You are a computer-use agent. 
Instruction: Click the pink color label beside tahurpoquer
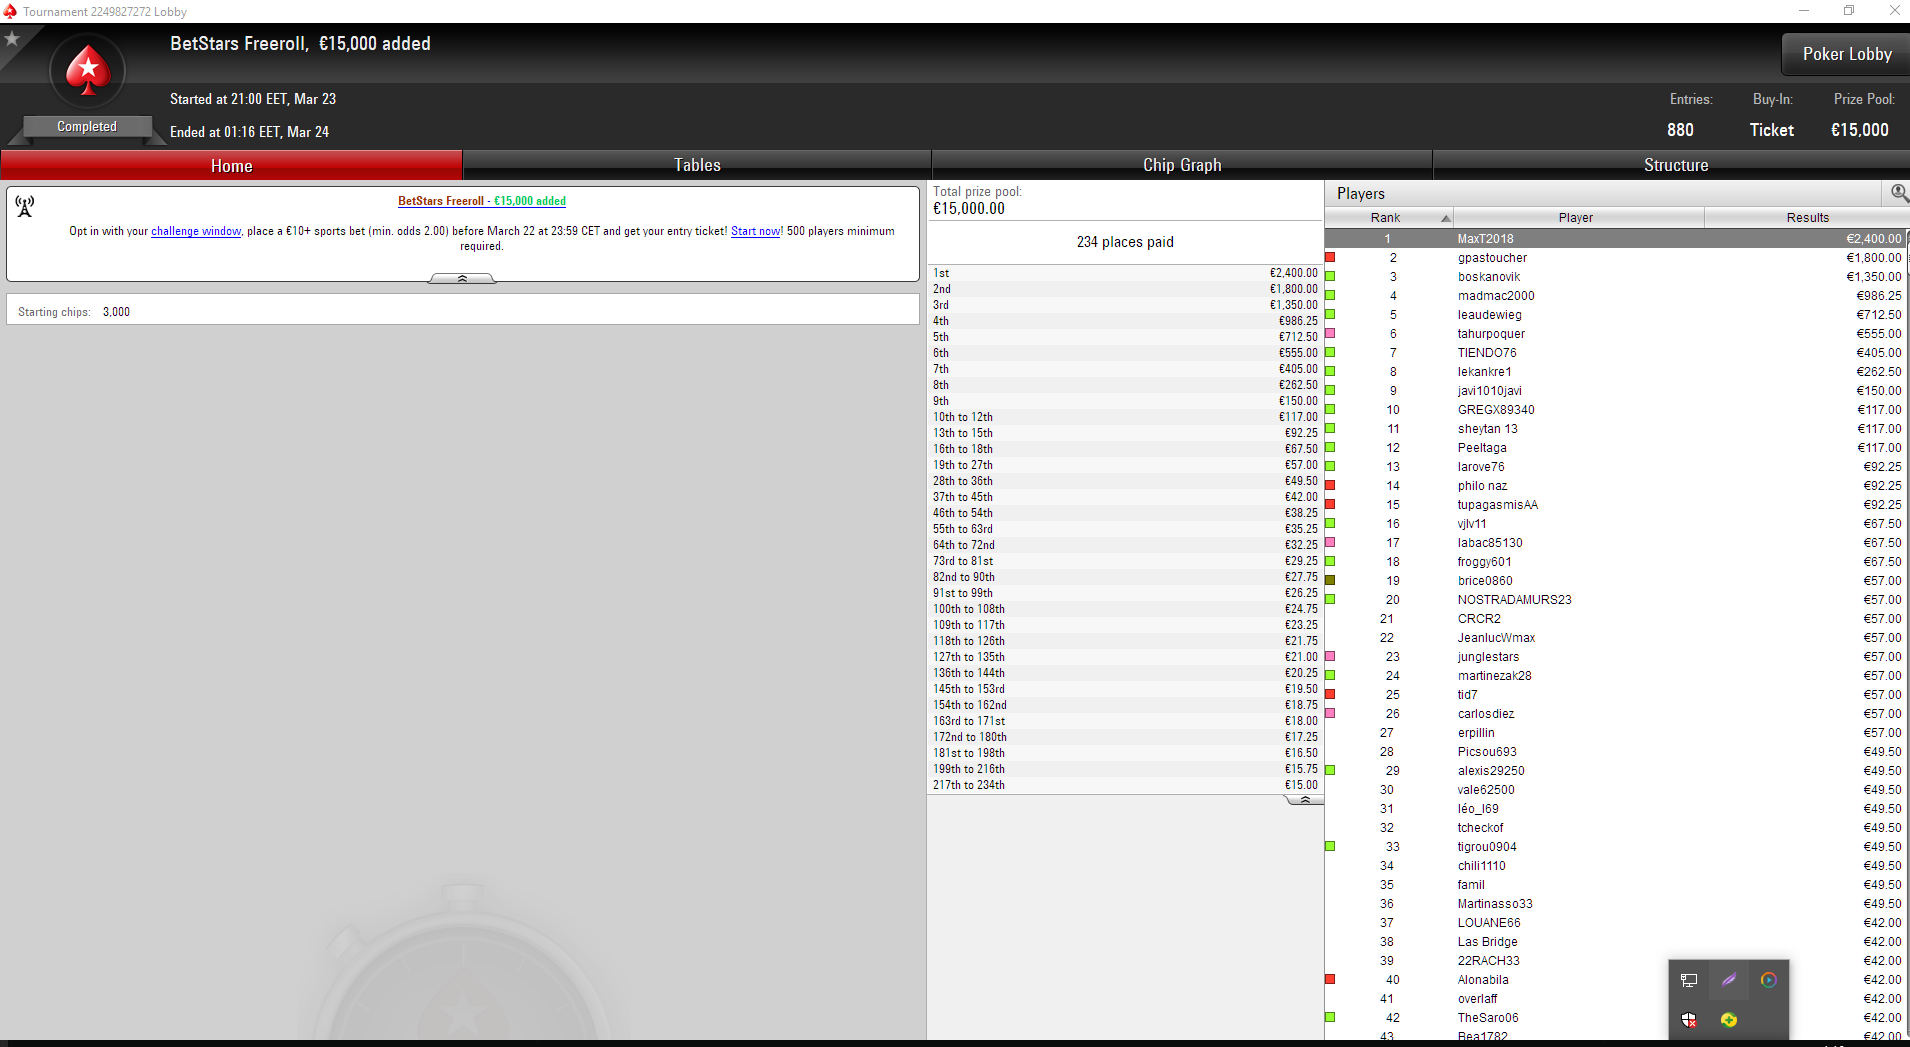tap(1330, 333)
